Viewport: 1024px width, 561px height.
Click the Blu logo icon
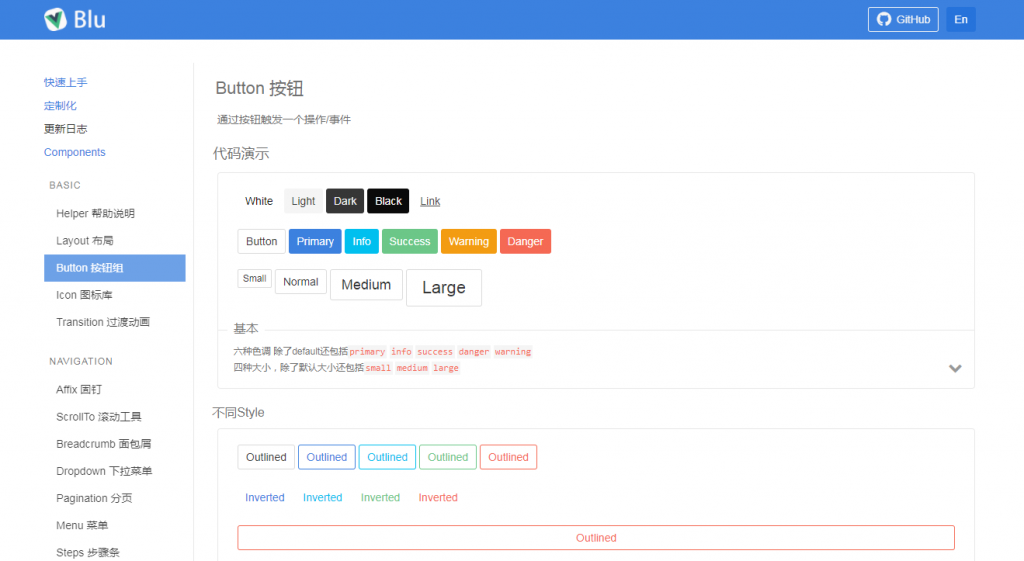(x=55, y=19)
